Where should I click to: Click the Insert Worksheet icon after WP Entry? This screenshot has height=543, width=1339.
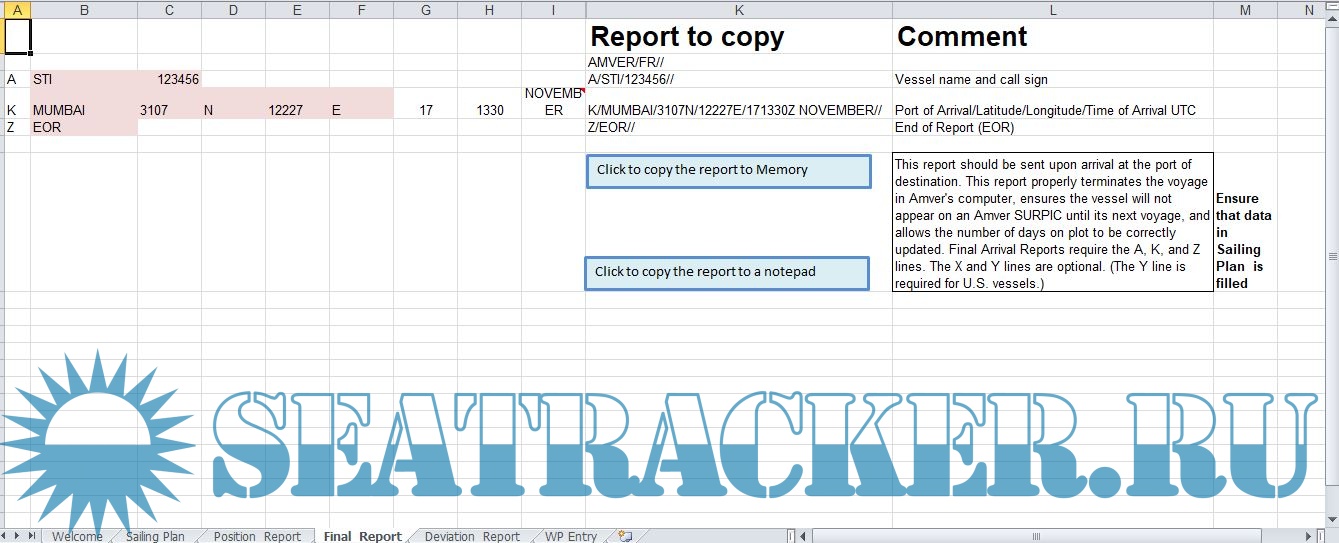(625, 536)
